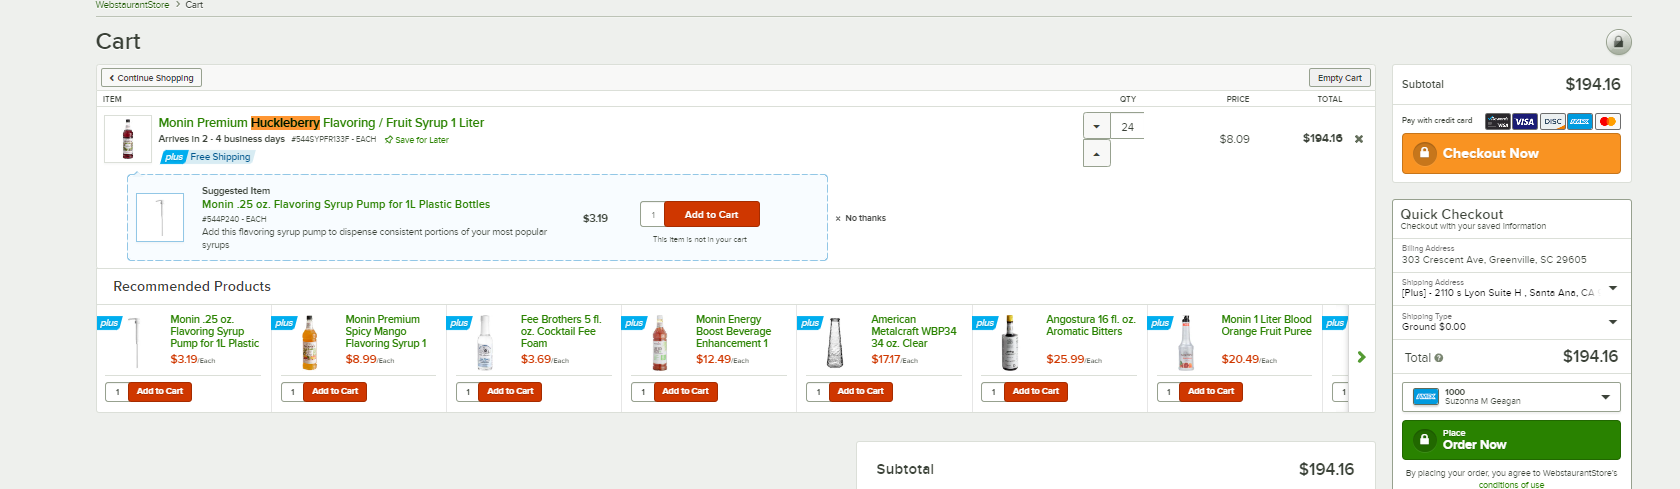1680x489 pixels.
Task: Select the Visa card icon
Action: tap(1524, 121)
